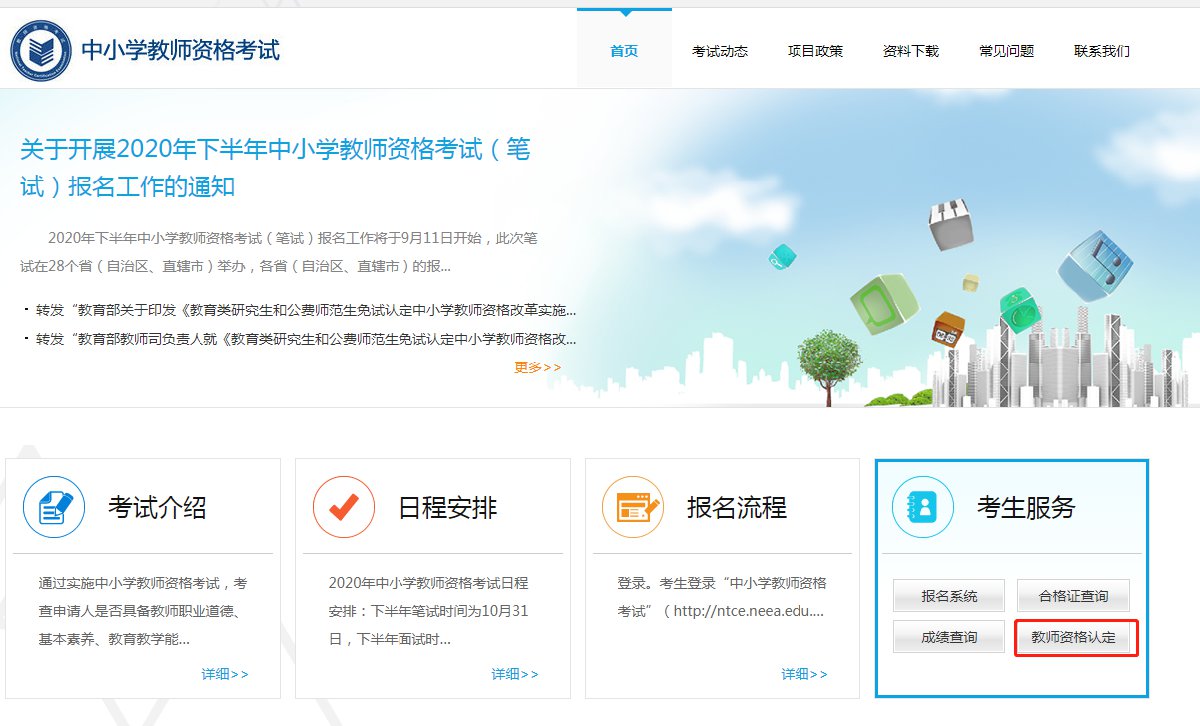
Task: Open 详细>> under 日程安排
Action: coord(515,674)
